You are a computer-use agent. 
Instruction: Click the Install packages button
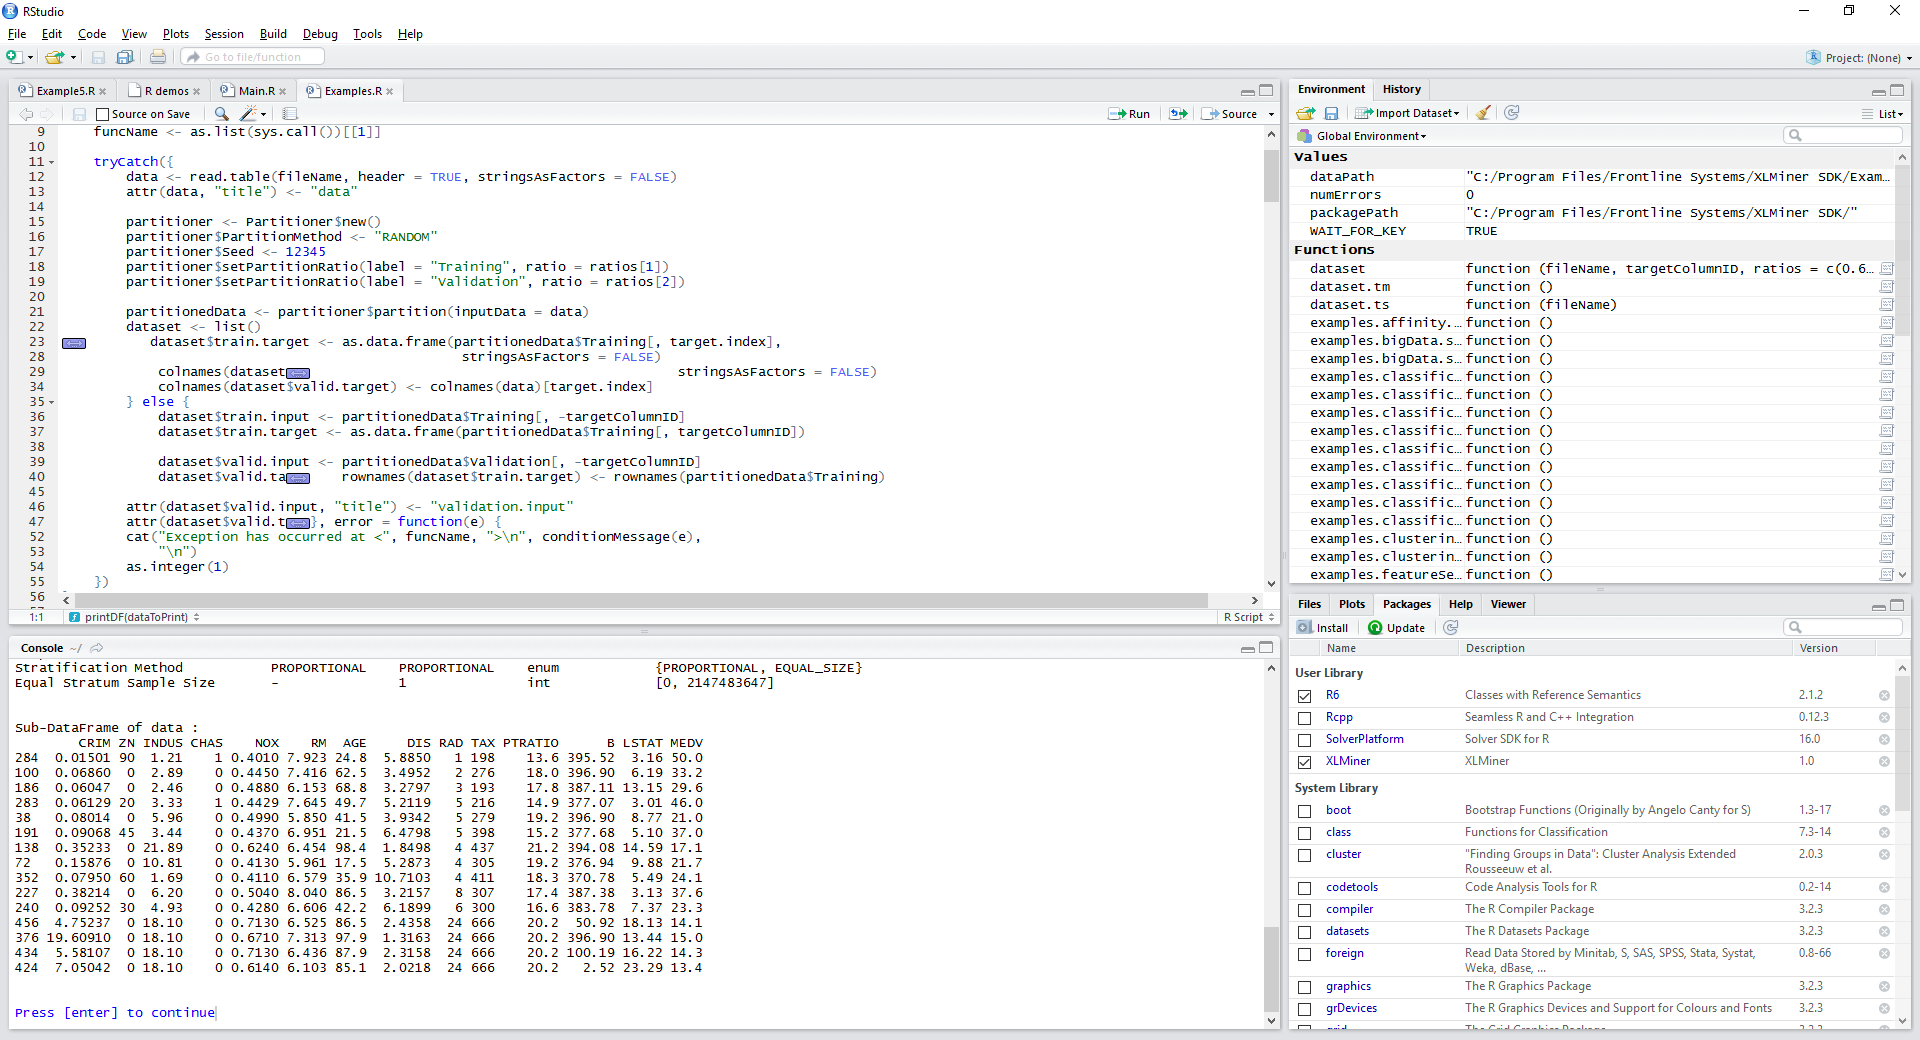[1322, 628]
